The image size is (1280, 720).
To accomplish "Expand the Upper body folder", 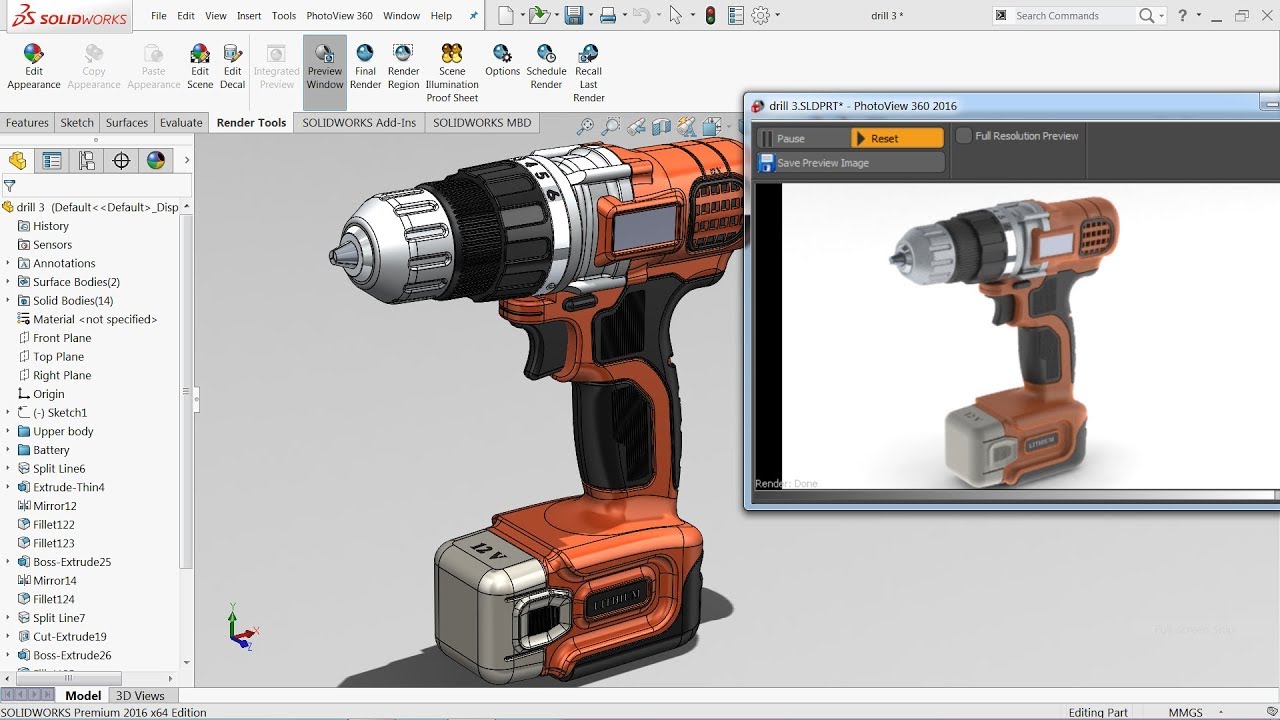I will click(x=8, y=432).
